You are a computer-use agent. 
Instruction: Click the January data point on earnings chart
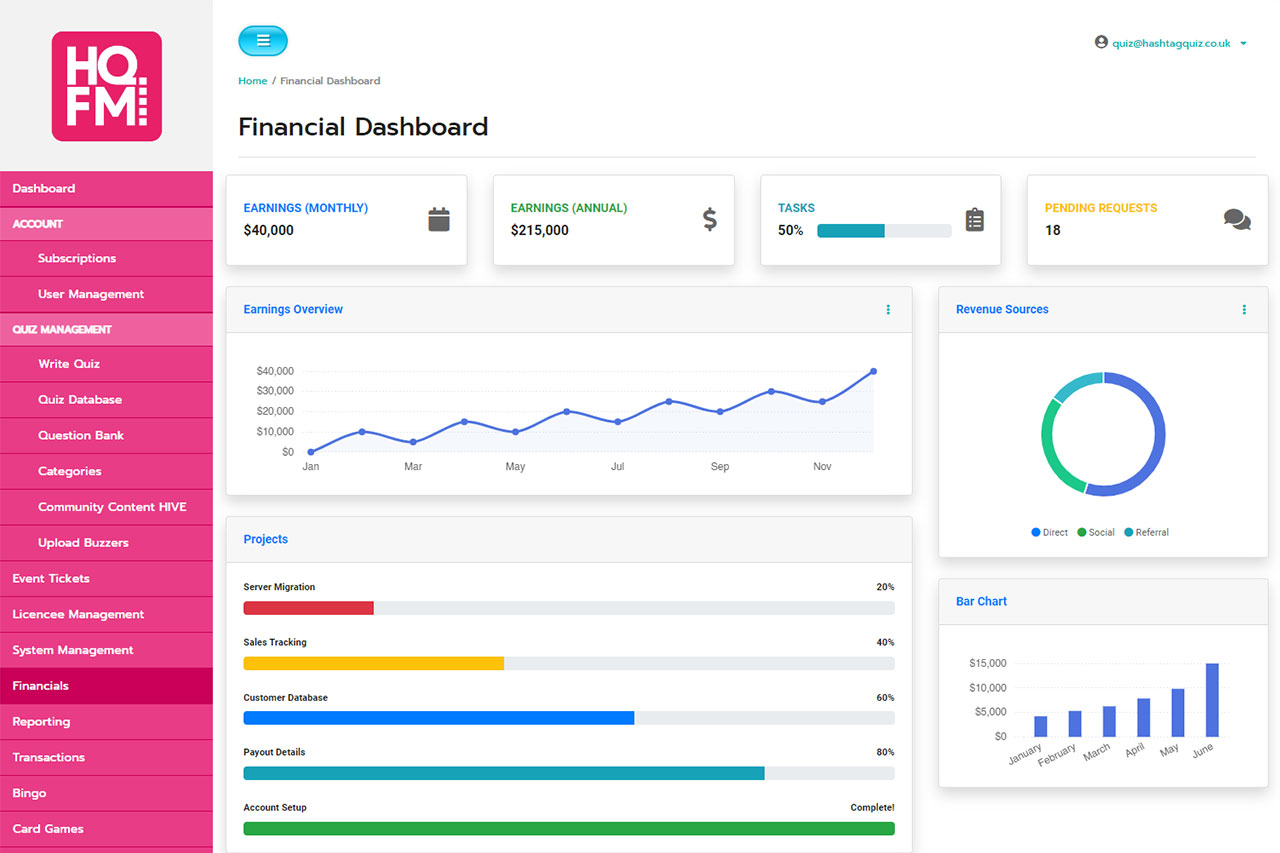[311, 452]
